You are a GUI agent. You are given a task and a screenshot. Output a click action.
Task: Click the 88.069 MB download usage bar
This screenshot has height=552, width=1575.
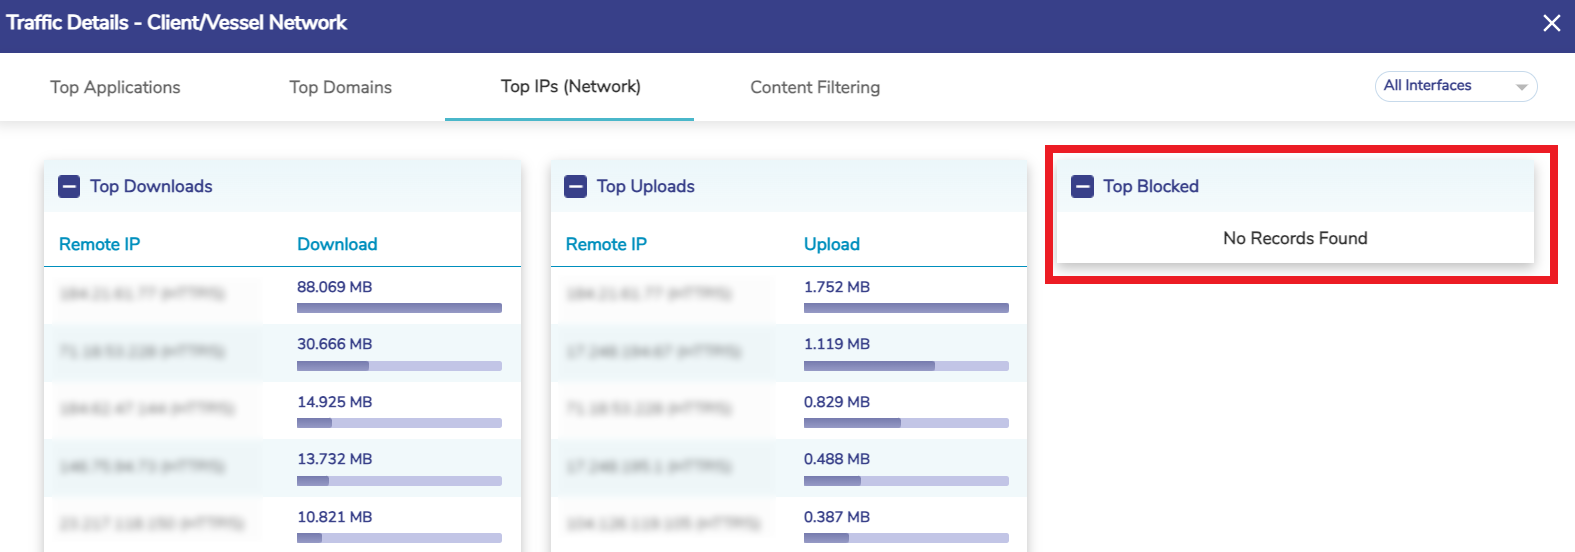(x=399, y=308)
